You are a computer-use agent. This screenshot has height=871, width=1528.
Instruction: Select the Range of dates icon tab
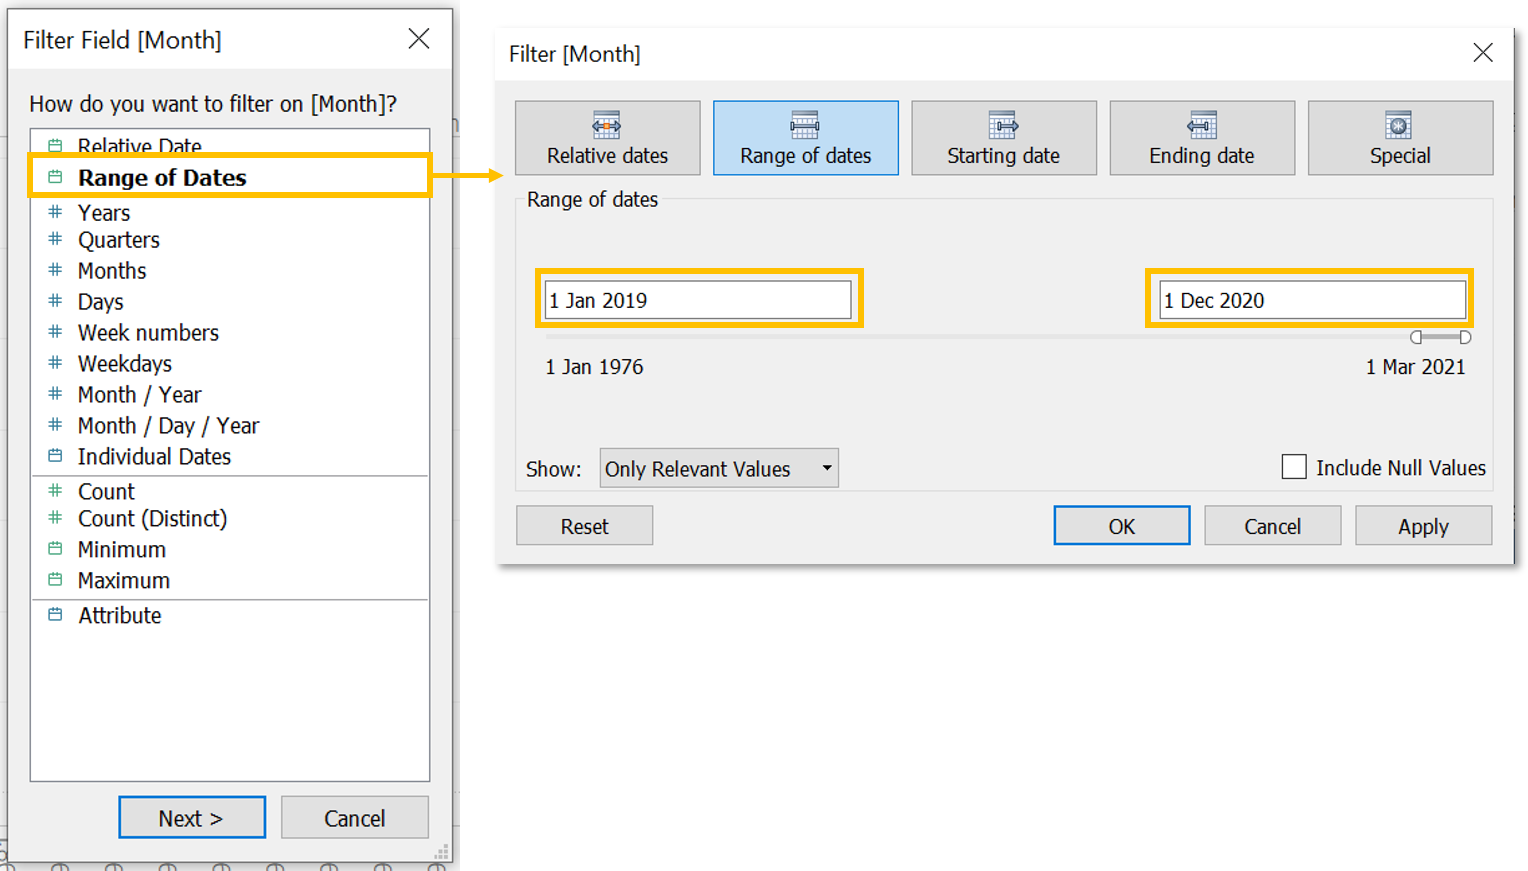pos(805,125)
